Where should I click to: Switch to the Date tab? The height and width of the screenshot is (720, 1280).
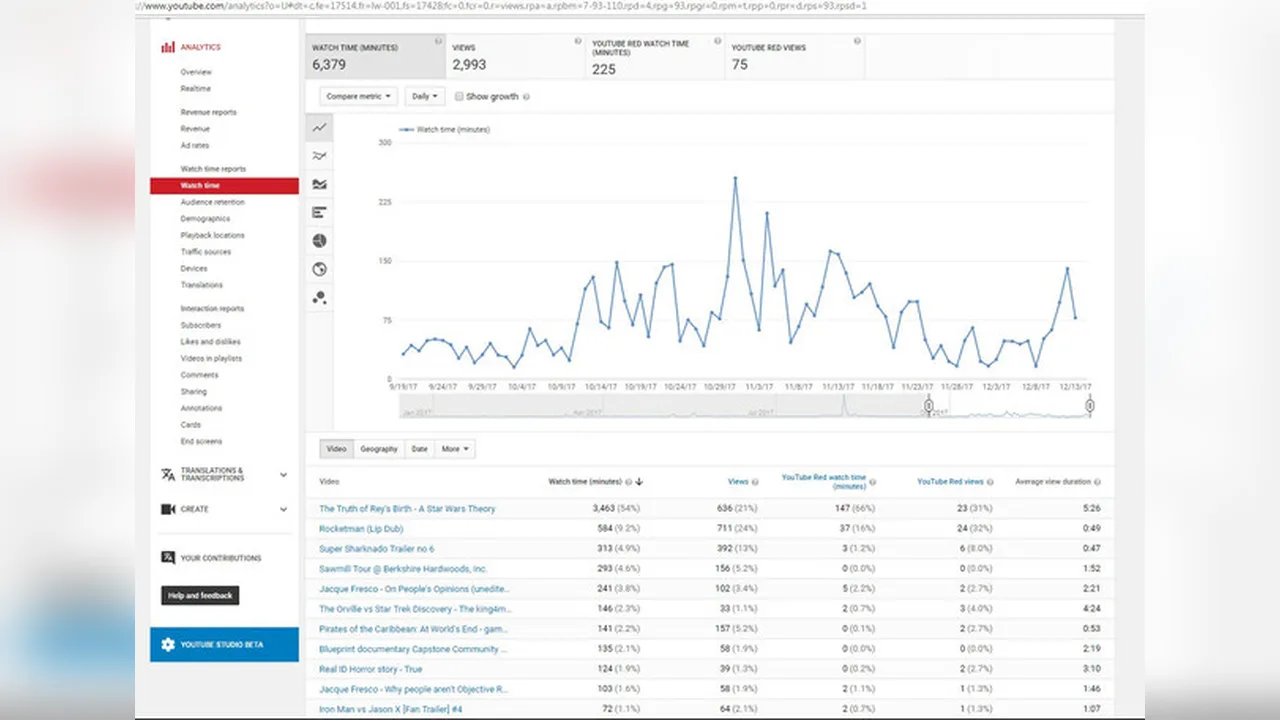pos(419,449)
